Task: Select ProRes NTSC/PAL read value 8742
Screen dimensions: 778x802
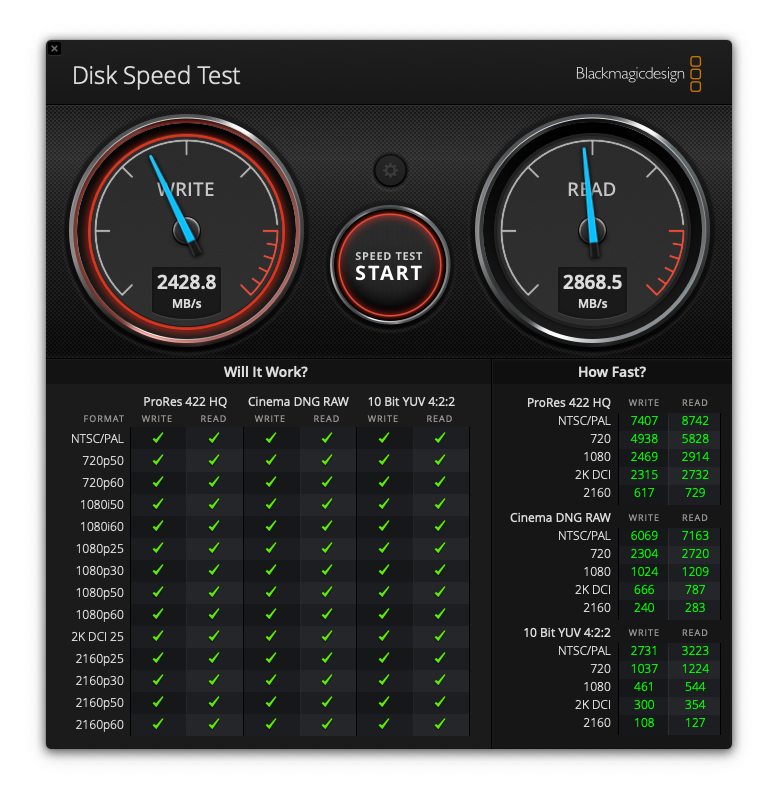Action: coord(695,420)
